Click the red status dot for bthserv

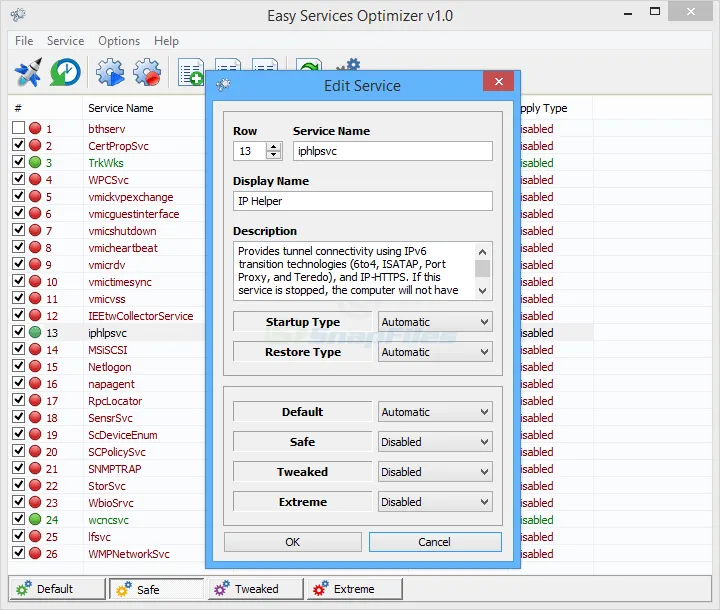pyautogui.click(x=35, y=128)
